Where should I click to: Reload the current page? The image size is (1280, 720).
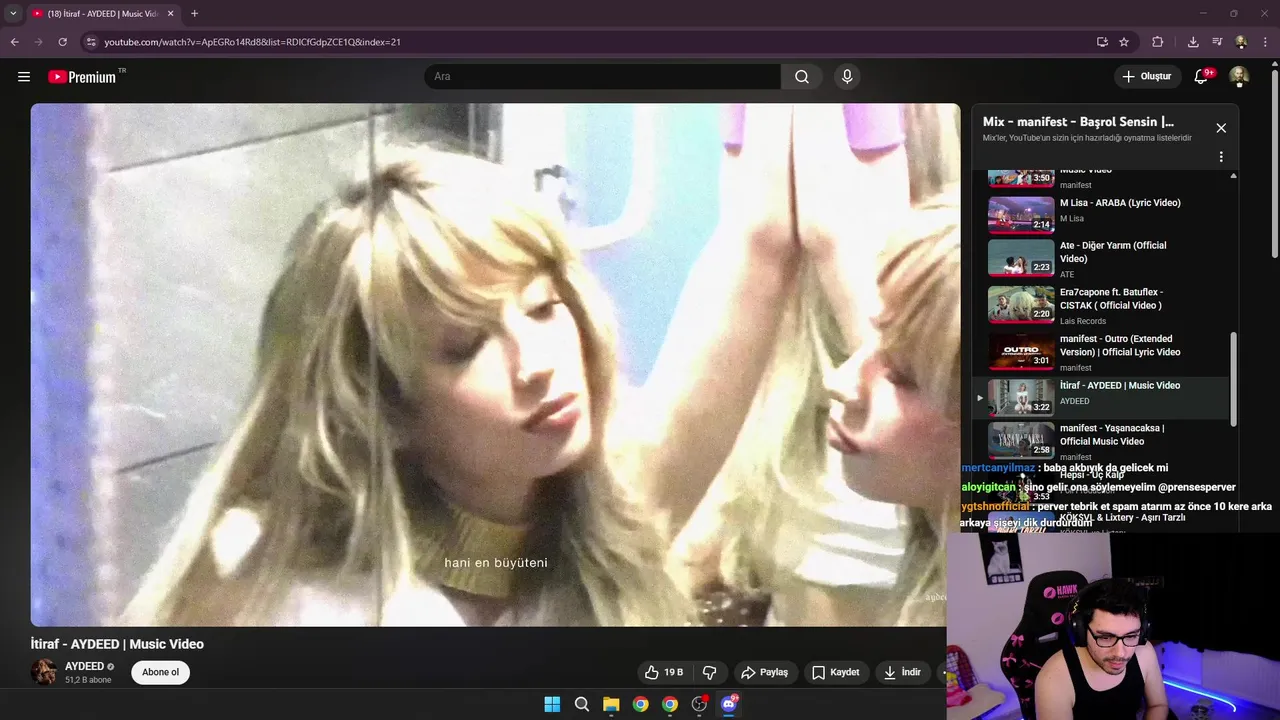[x=62, y=42]
